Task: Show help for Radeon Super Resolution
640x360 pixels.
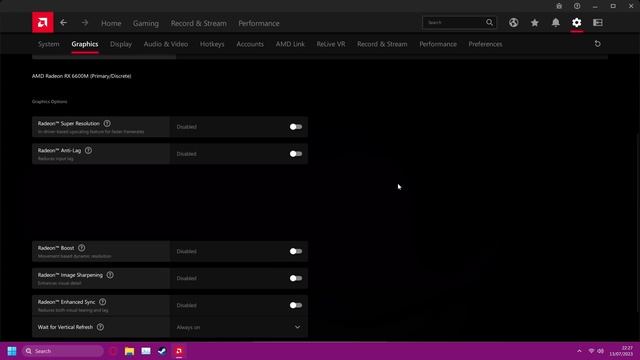Action: pyautogui.click(x=107, y=123)
